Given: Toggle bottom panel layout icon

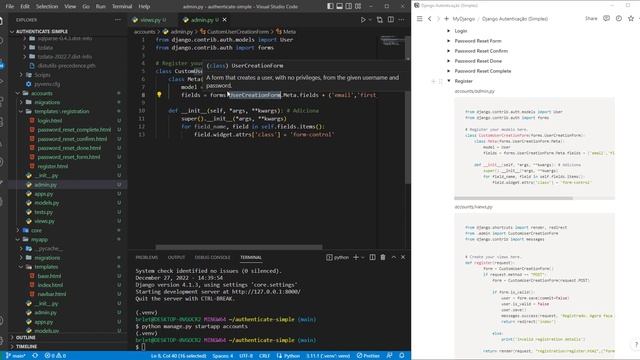Looking at the screenshot, I should click(x=340, y=6).
